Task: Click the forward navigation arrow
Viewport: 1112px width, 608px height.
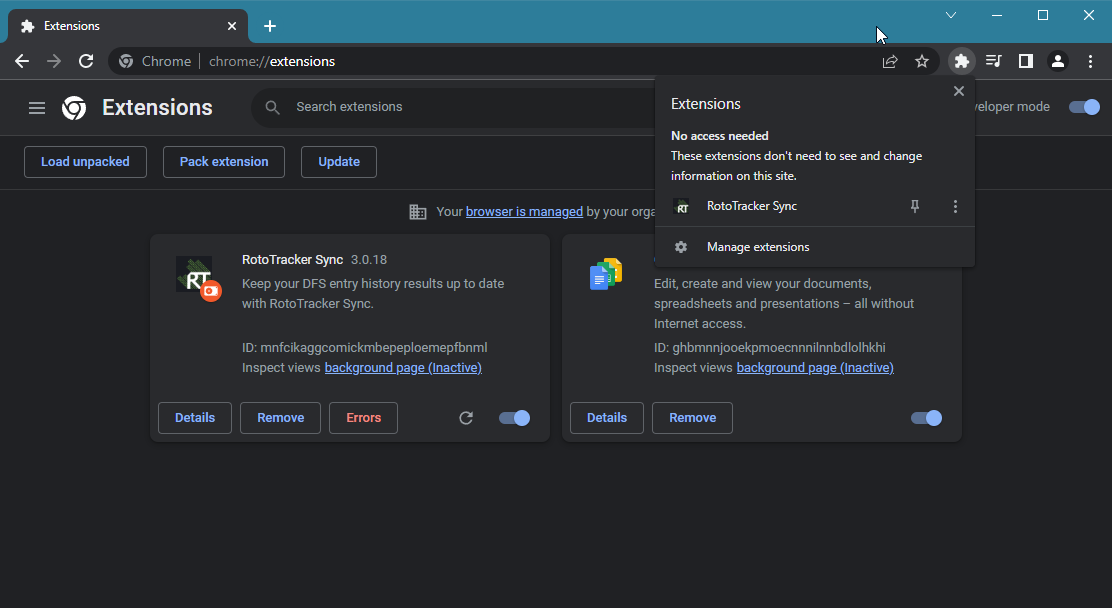Action: coord(54,61)
